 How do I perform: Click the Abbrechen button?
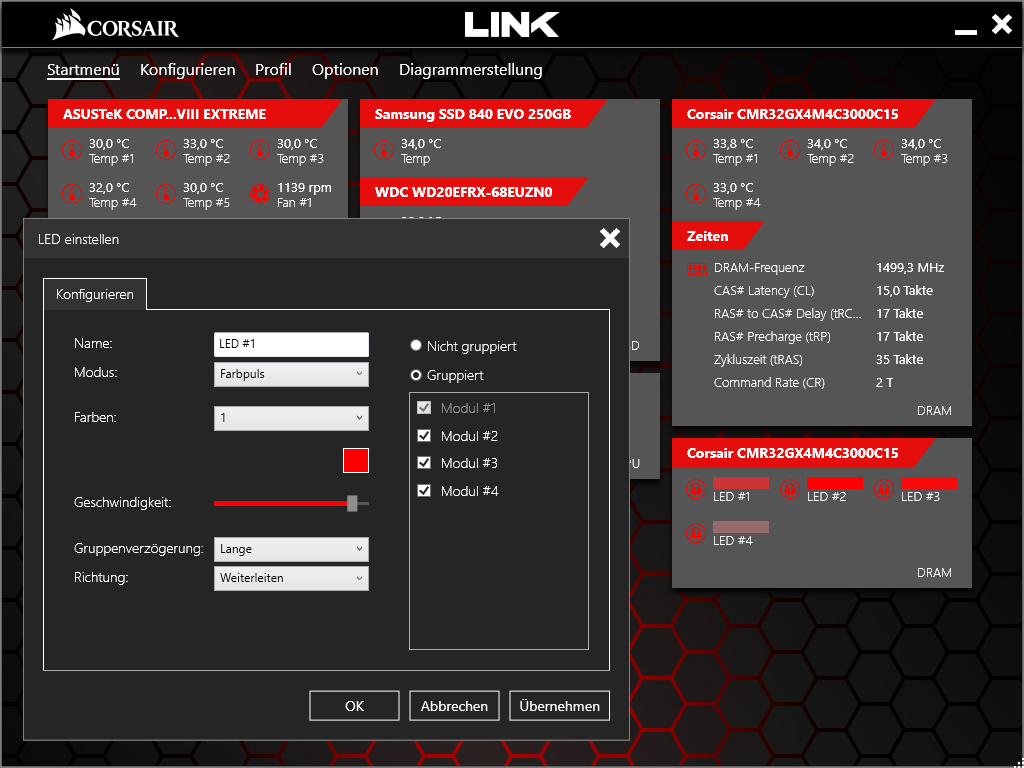pyautogui.click(x=455, y=706)
